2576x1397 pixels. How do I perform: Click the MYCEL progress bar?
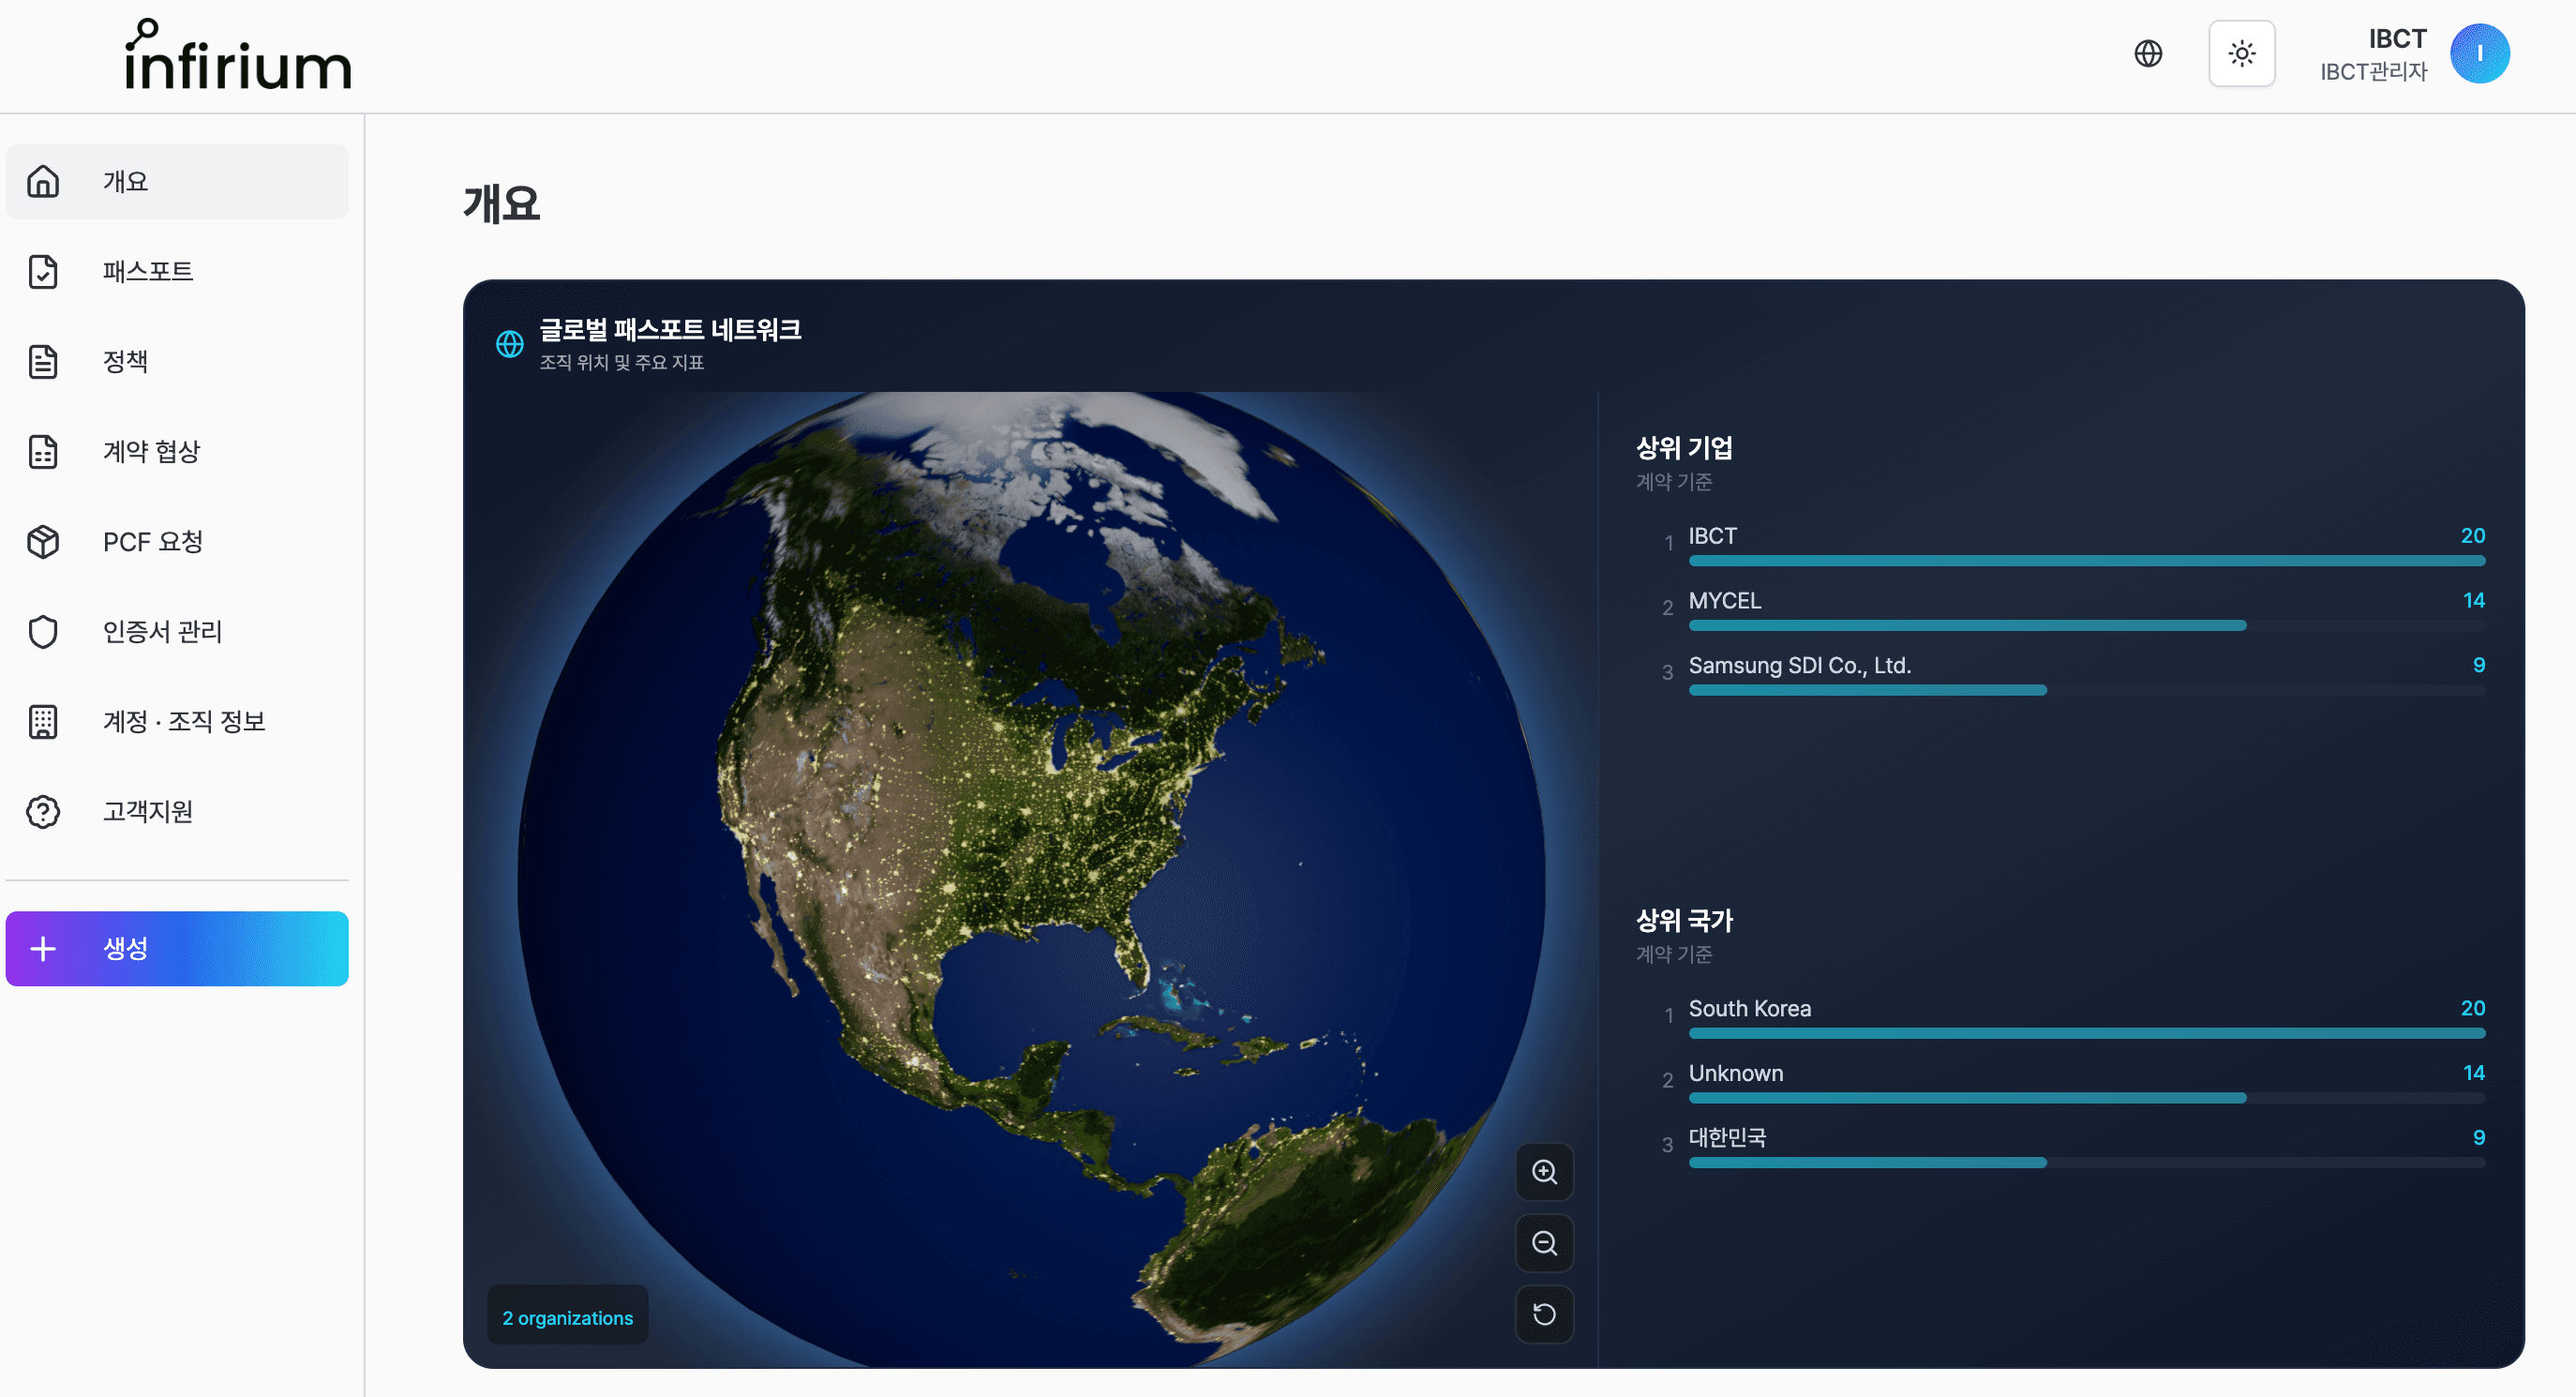1966,625
